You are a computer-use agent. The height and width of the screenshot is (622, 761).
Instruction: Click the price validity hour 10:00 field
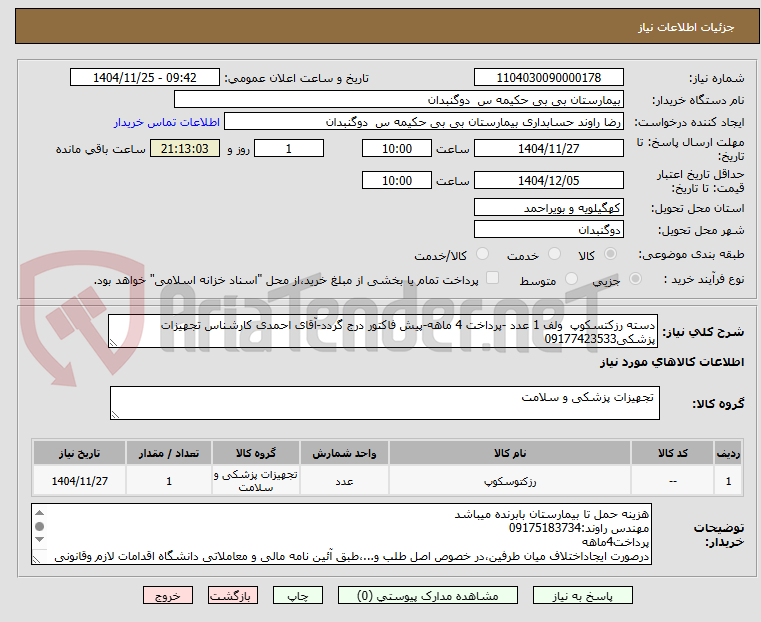pyautogui.click(x=397, y=180)
